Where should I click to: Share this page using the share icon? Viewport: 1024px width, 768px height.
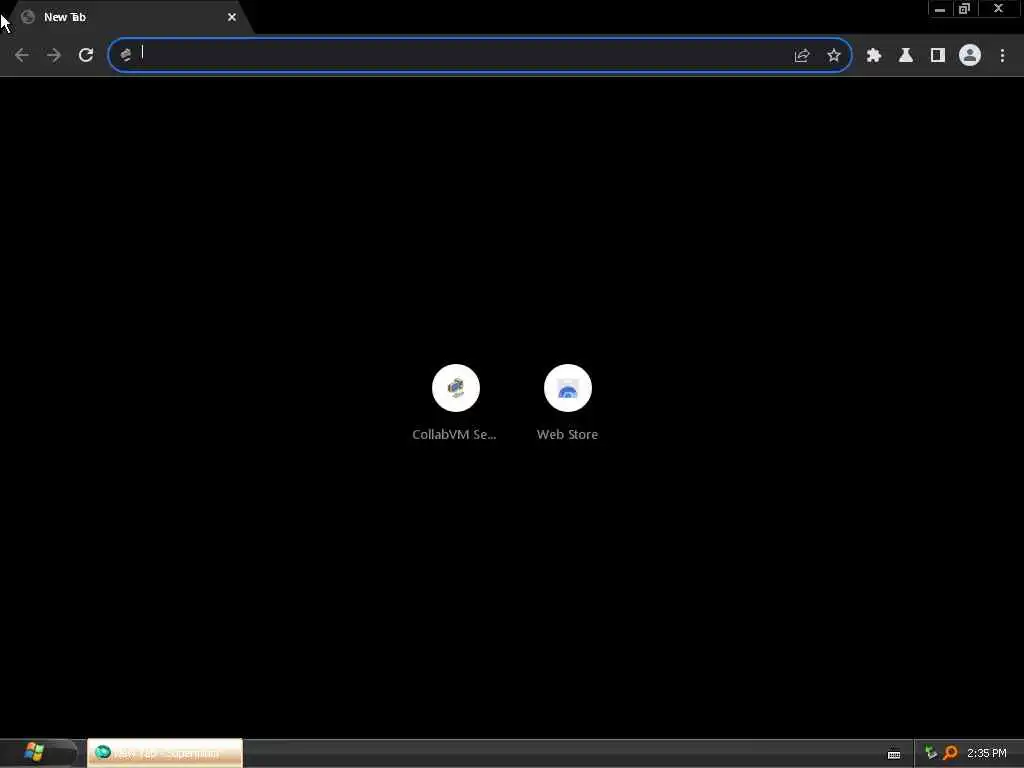pyautogui.click(x=802, y=56)
